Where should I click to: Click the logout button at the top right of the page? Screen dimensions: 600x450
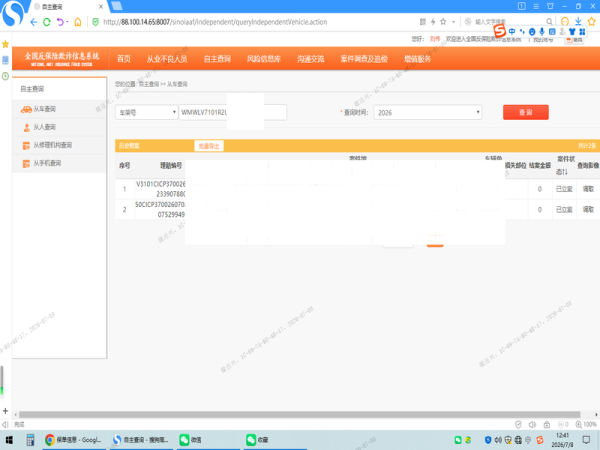pyautogui.click(x=574, y=39)
